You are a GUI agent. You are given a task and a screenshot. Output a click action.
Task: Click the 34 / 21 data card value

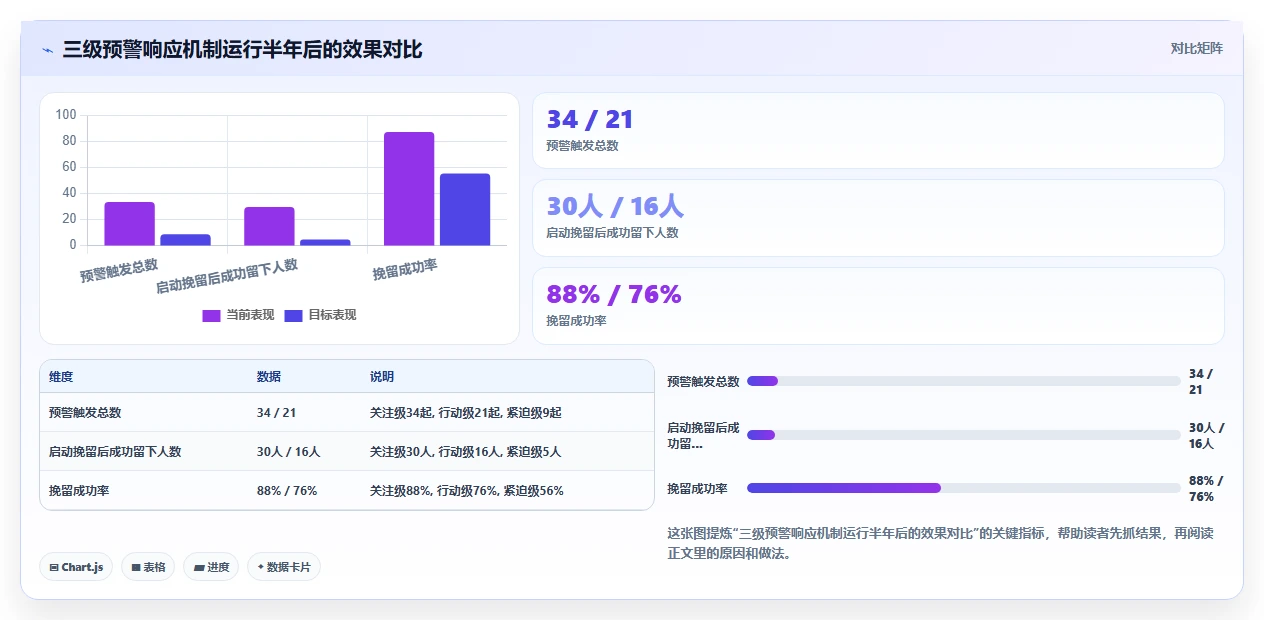point(590,120)
